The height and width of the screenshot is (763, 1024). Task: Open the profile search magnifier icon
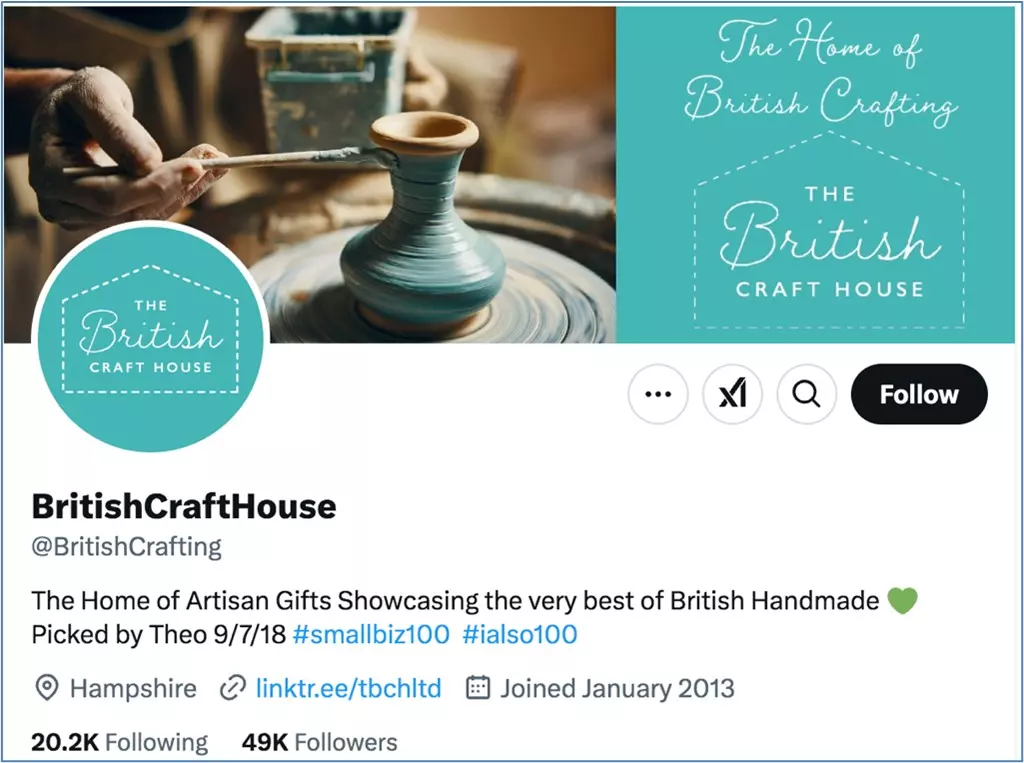click(x=807, y=394)
